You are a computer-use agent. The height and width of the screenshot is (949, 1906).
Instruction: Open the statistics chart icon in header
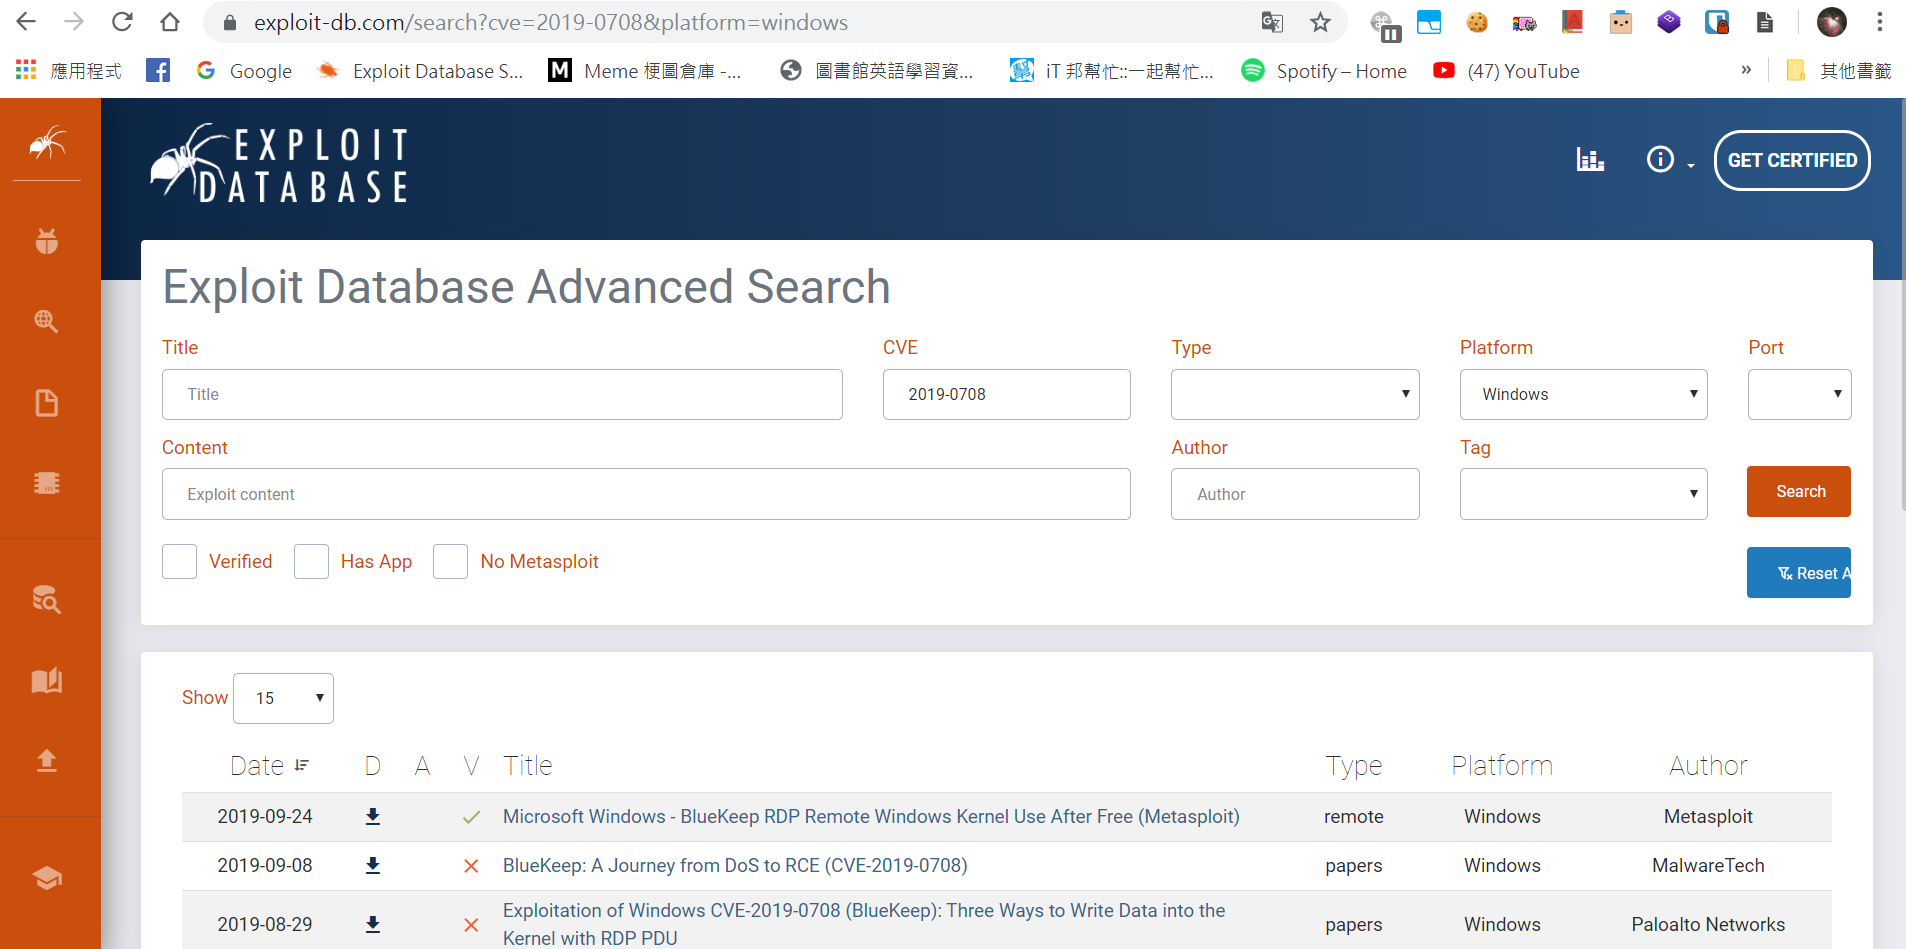[1590, 159]
